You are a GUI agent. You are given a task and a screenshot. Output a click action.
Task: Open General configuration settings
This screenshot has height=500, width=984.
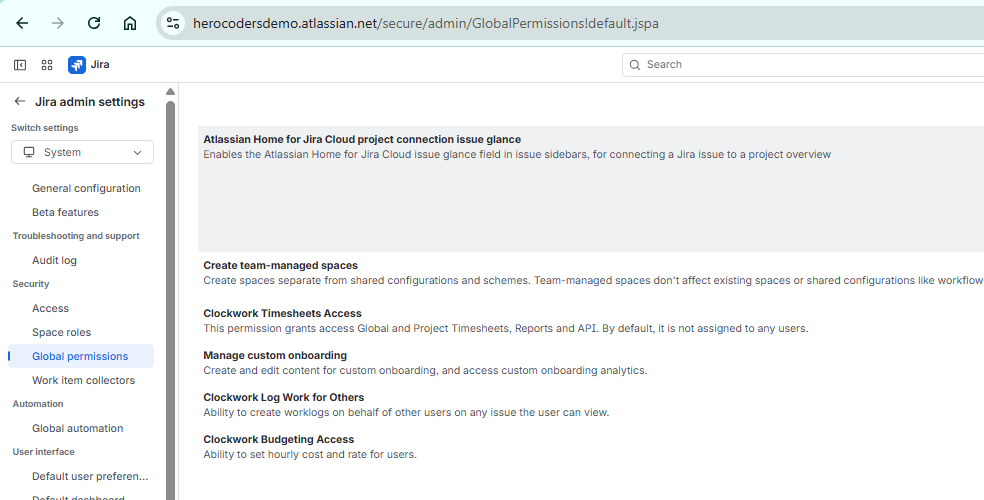[x=86, y=188]
